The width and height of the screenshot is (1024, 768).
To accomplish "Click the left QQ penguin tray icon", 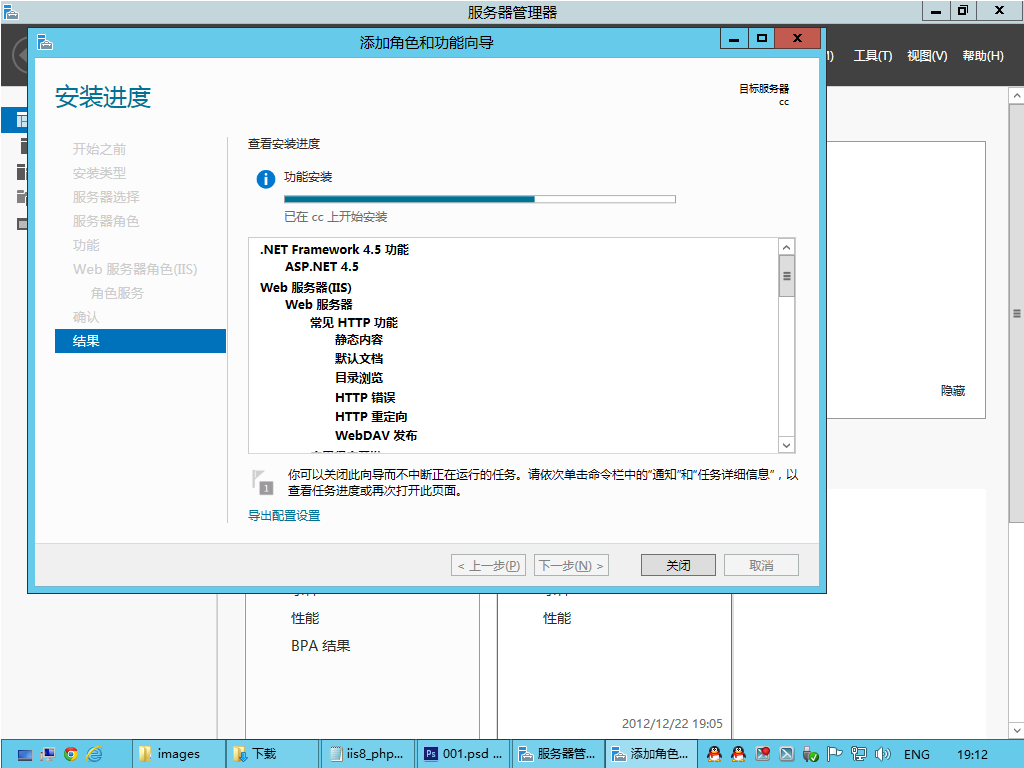I will 714,754.
